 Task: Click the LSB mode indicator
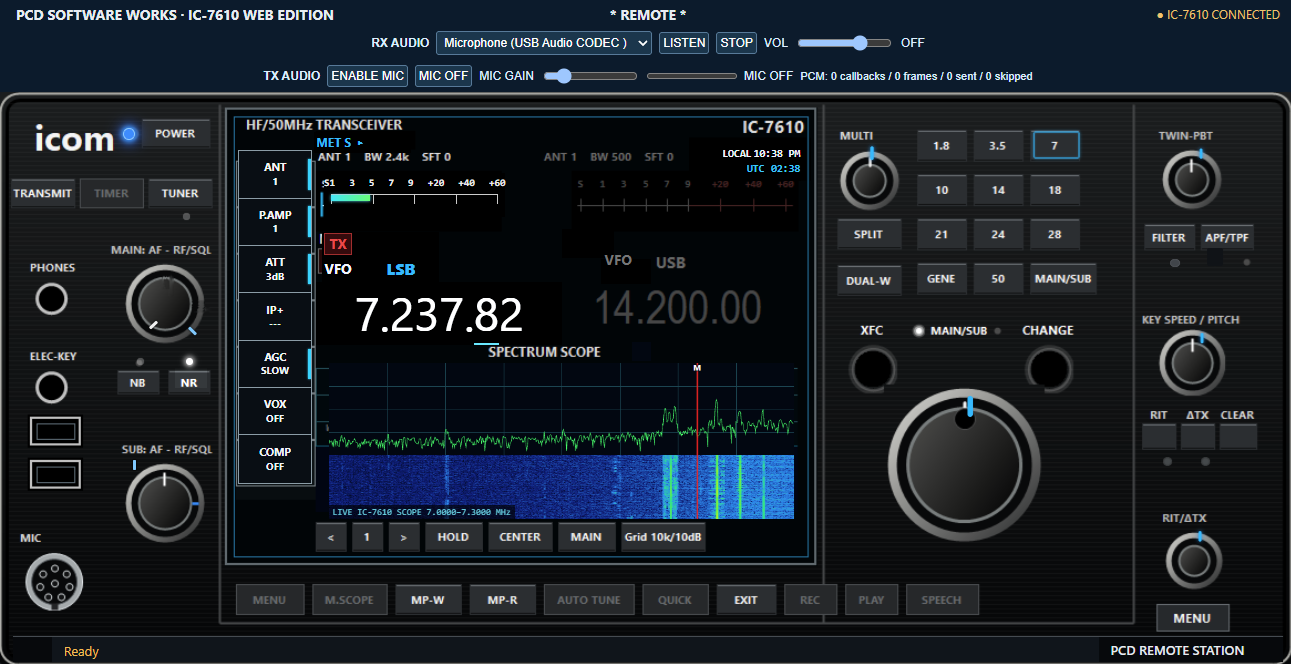[401, 269]
